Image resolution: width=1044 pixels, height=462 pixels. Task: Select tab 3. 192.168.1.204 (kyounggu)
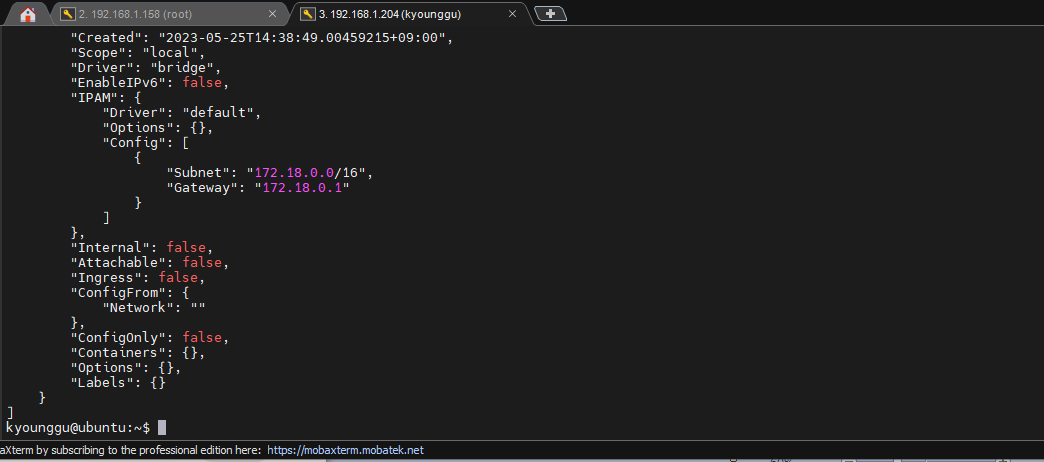(408, 14)
